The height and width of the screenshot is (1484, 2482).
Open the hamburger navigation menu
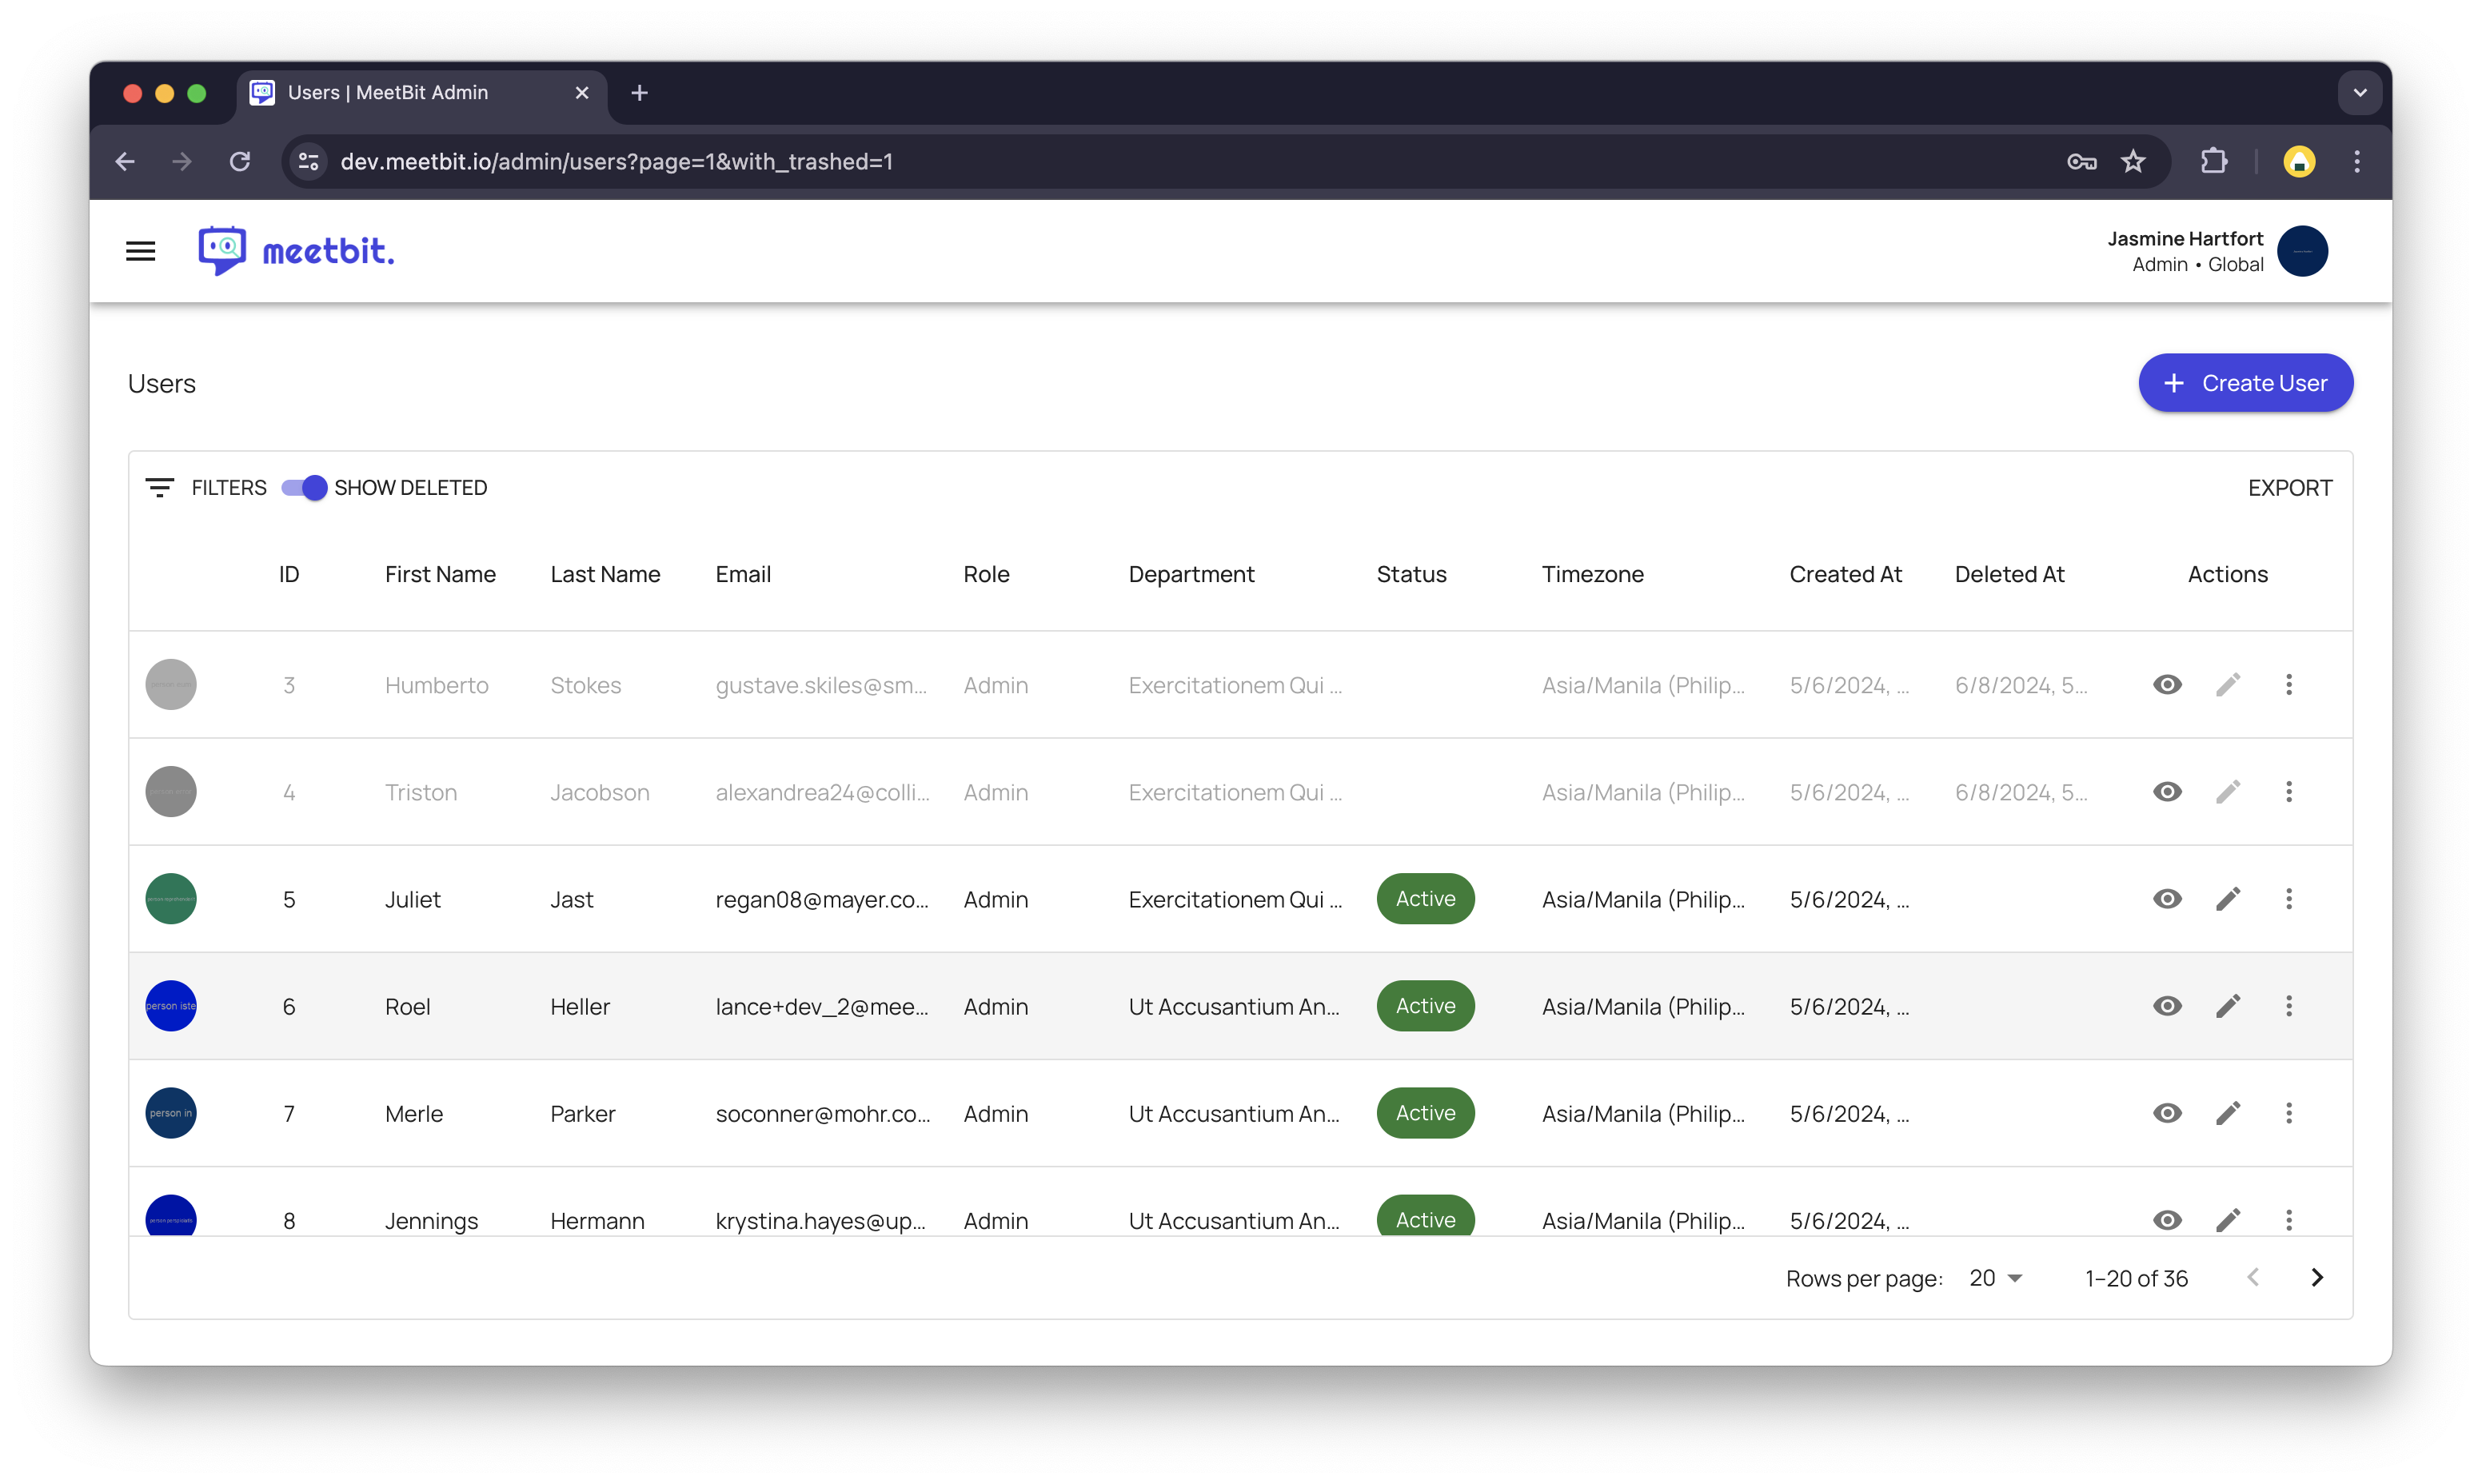coord(140,251)
